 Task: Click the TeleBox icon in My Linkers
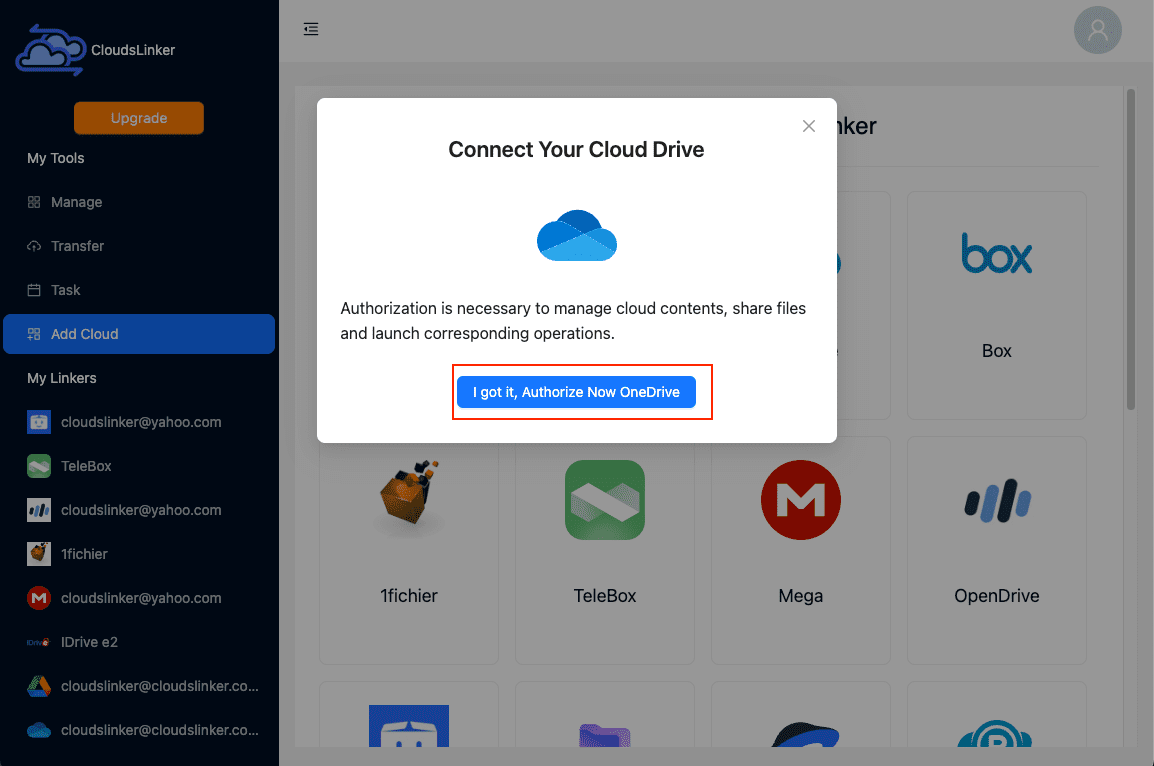pyautogui.click(x=39, y=466)
